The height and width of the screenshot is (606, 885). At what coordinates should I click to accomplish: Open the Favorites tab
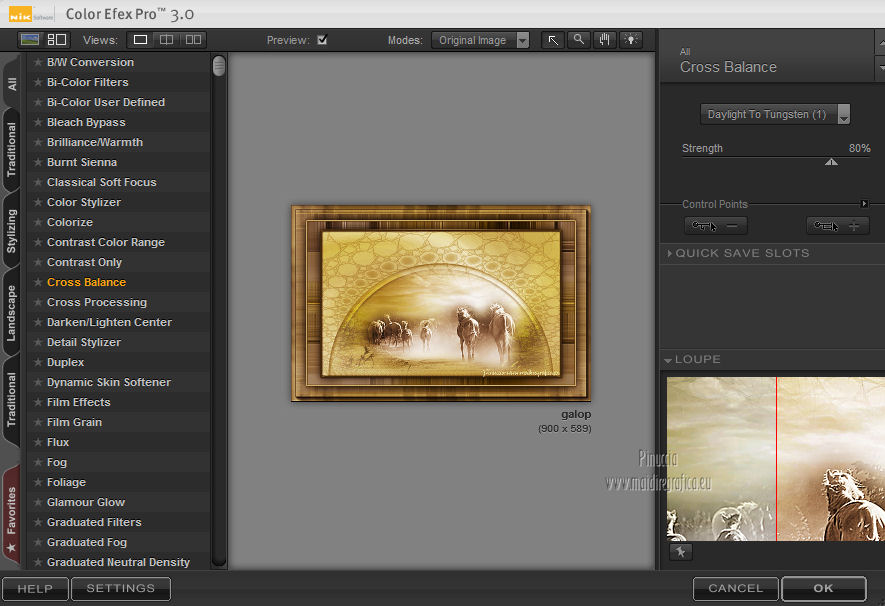pyautogui.click(x=12, y=511)
